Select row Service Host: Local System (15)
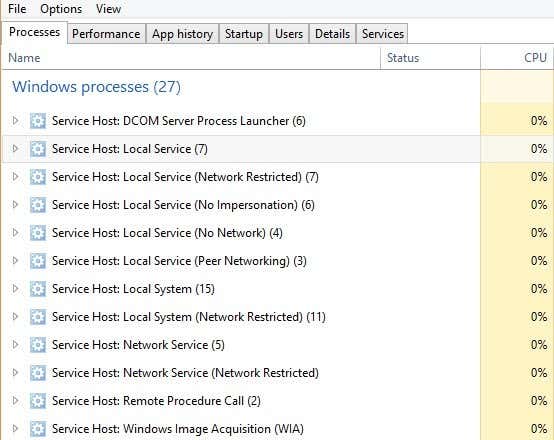Screen dimensions: 554x440 277,289
